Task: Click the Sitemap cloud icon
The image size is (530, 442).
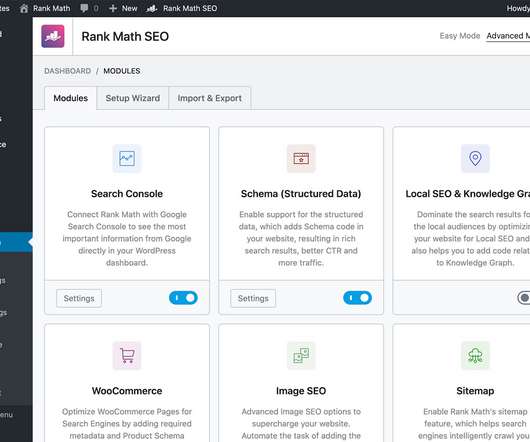Action: click(475, 355)
